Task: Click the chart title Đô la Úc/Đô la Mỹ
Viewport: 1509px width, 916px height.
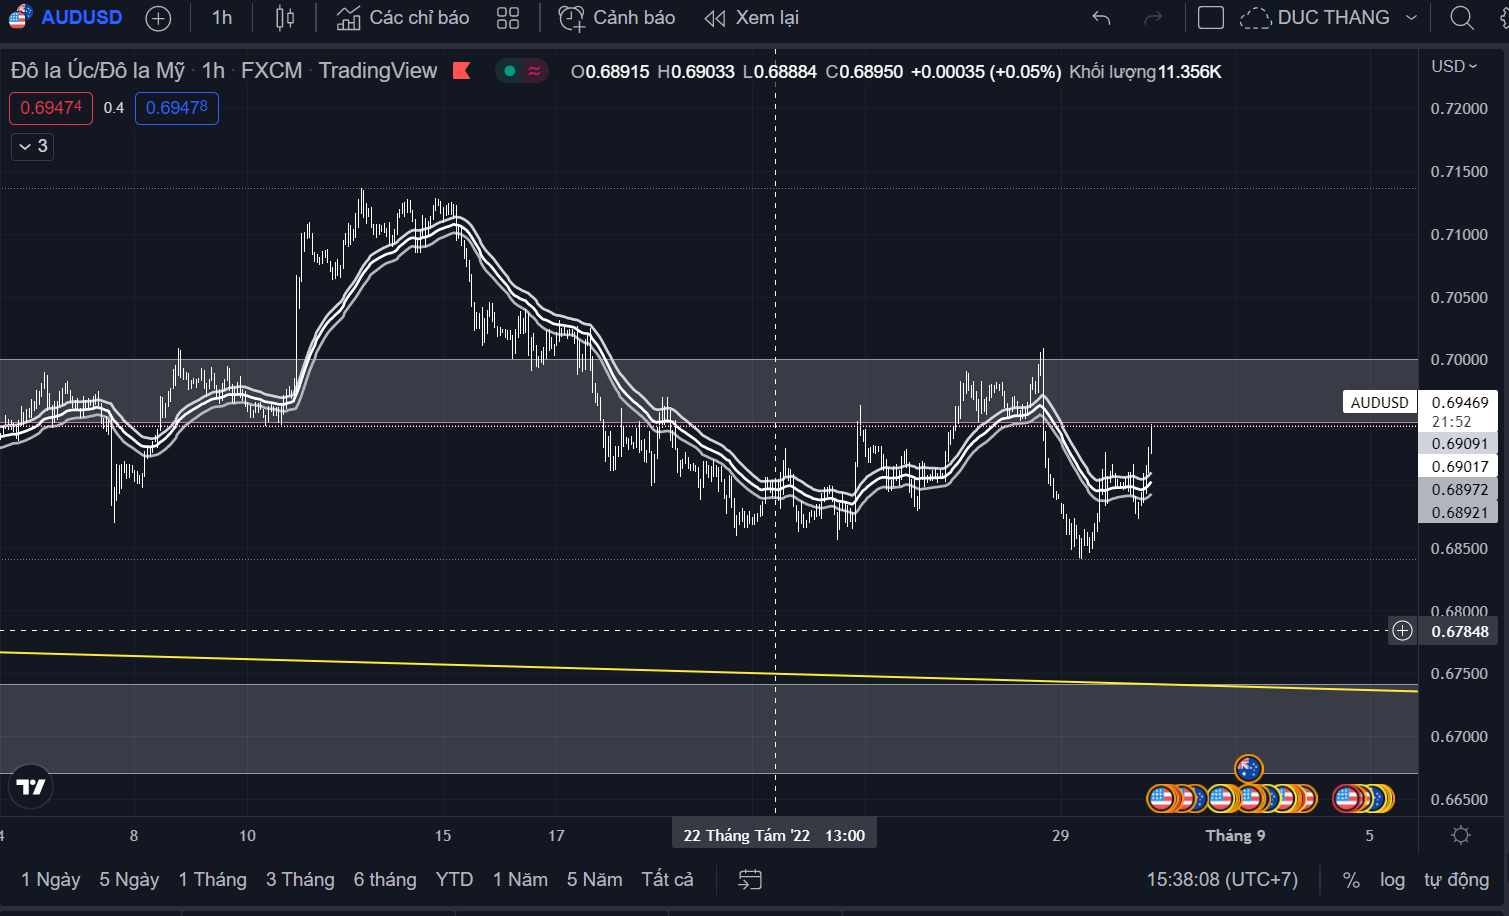Action: (x=98, y=71)
